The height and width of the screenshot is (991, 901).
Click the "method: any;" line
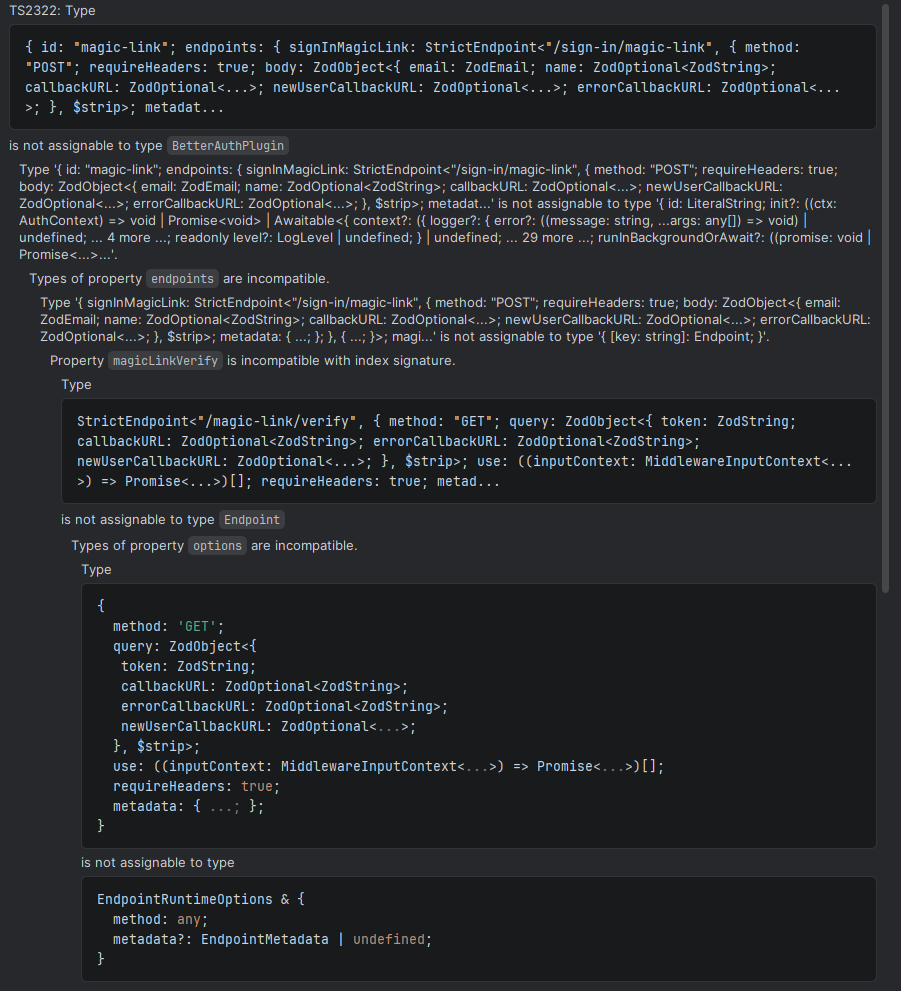click(160, 919)
